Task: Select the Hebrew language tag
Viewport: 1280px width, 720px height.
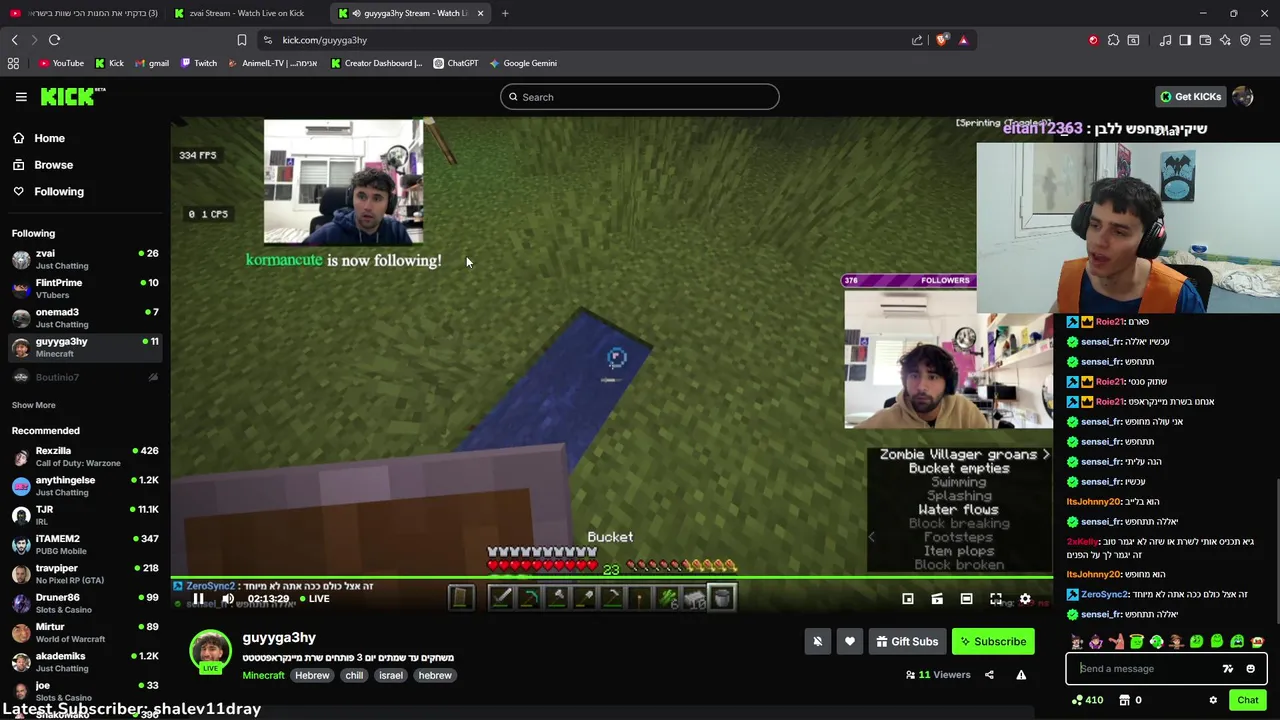Action: coord(312,675)
